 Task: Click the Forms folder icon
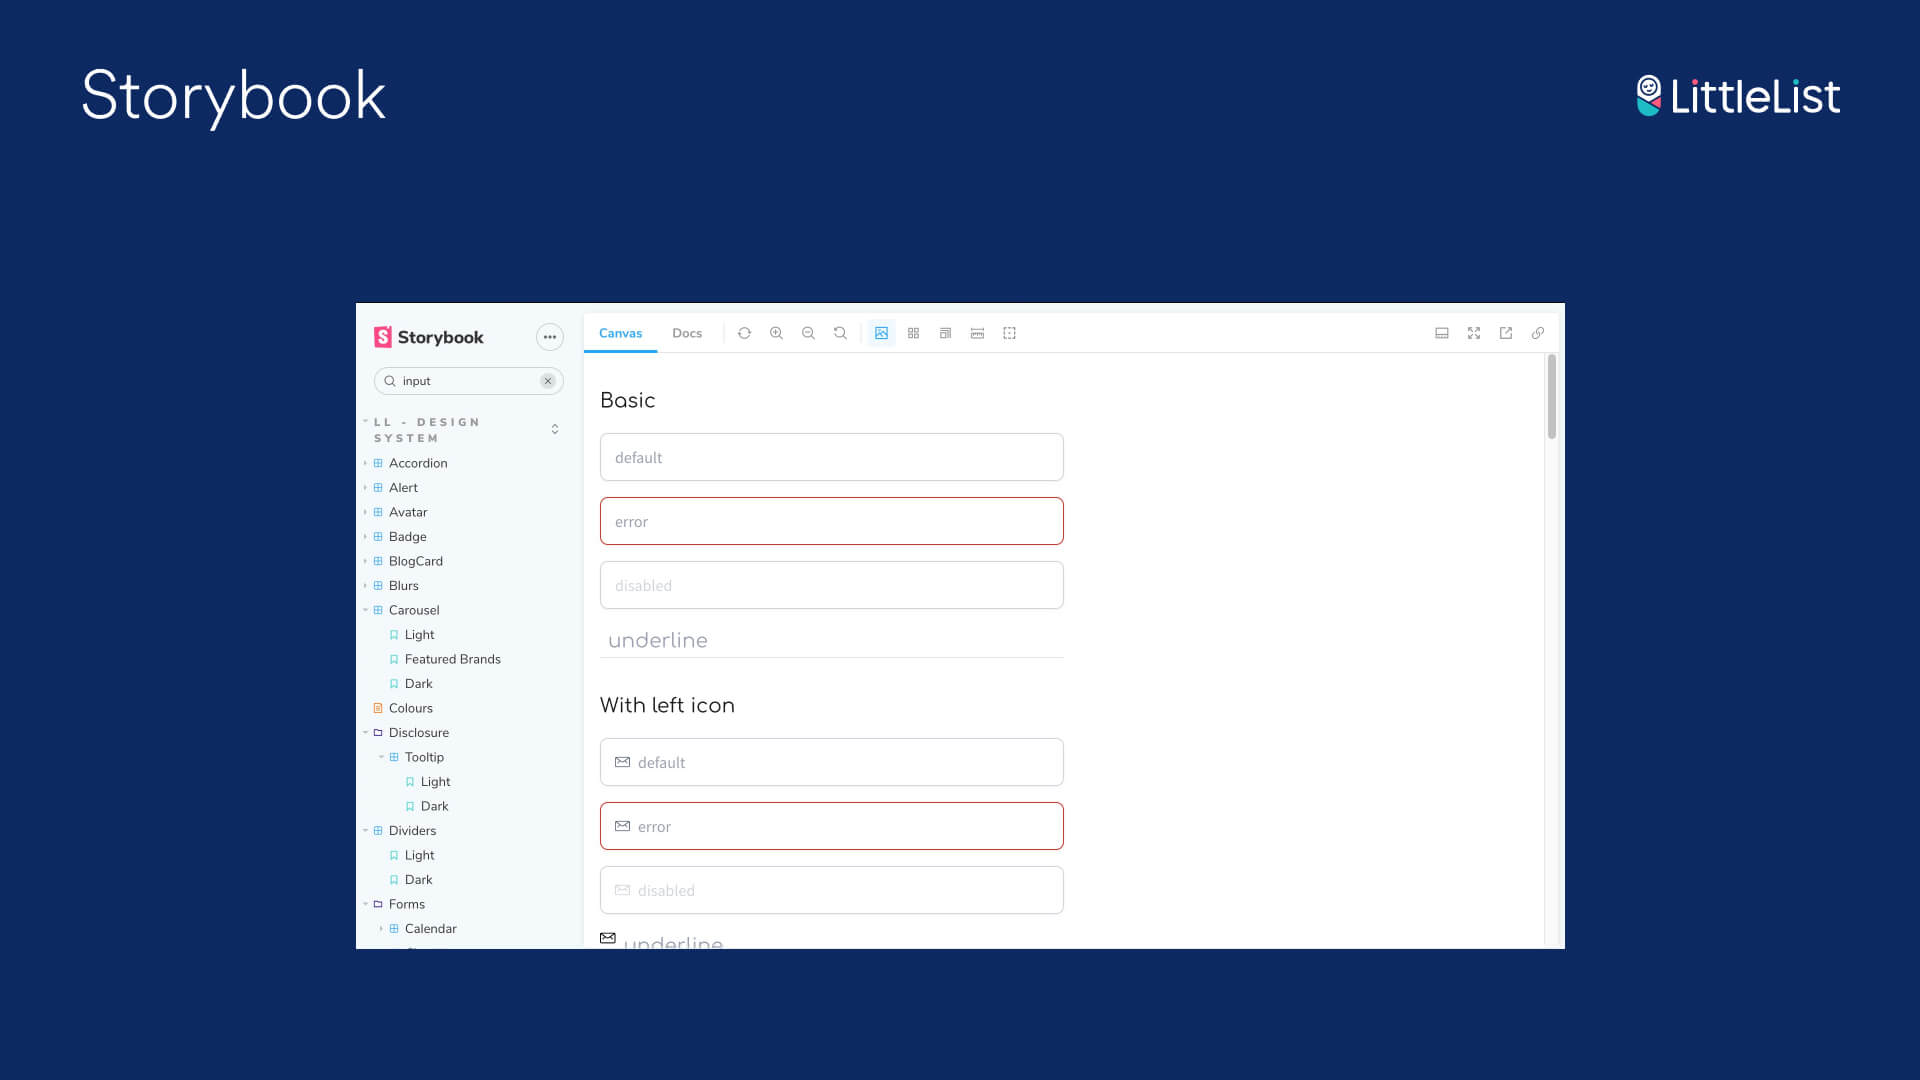coord(378,904)
